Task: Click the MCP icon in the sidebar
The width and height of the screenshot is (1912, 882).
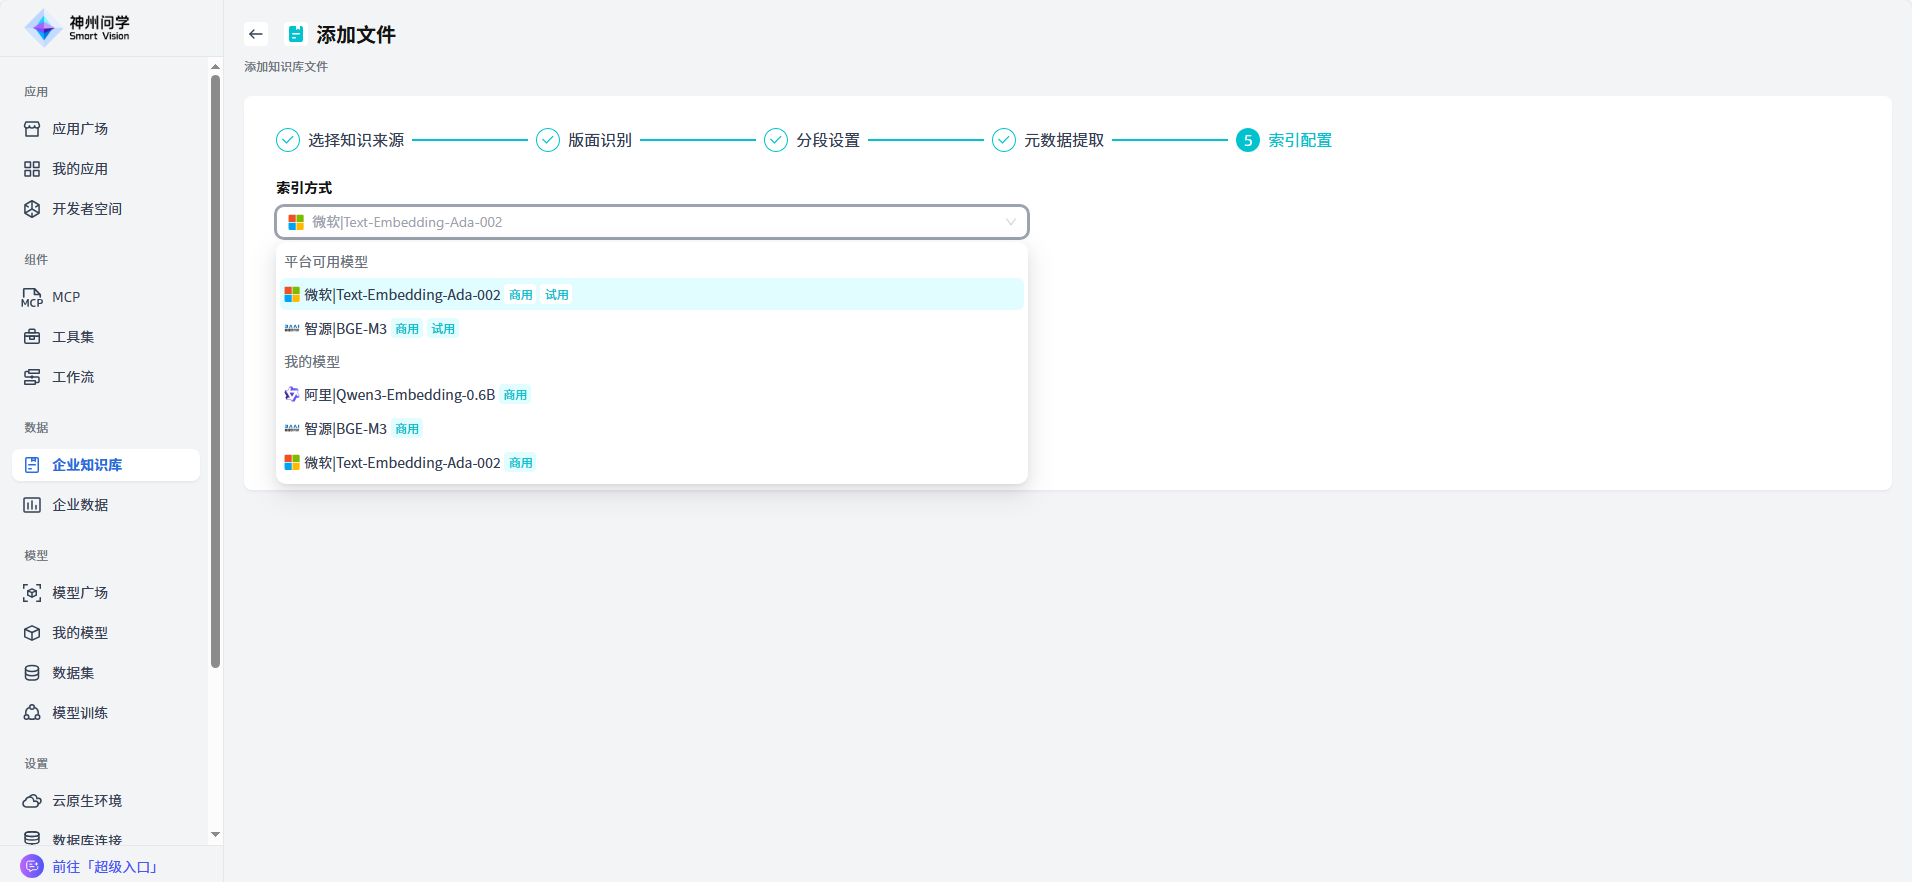Action: (32, 297)
